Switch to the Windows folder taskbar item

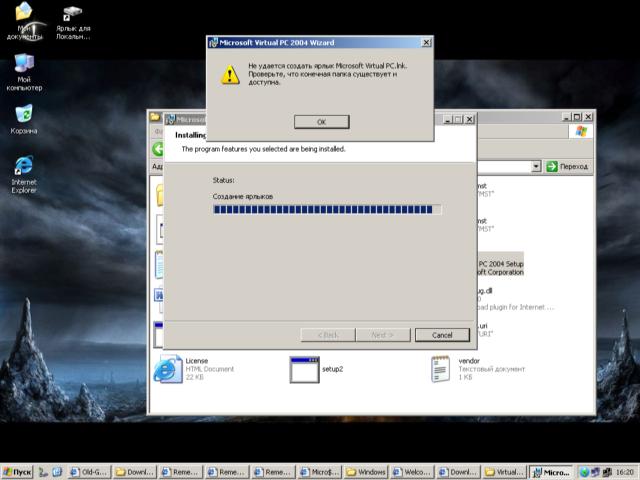tap(366, 472)
